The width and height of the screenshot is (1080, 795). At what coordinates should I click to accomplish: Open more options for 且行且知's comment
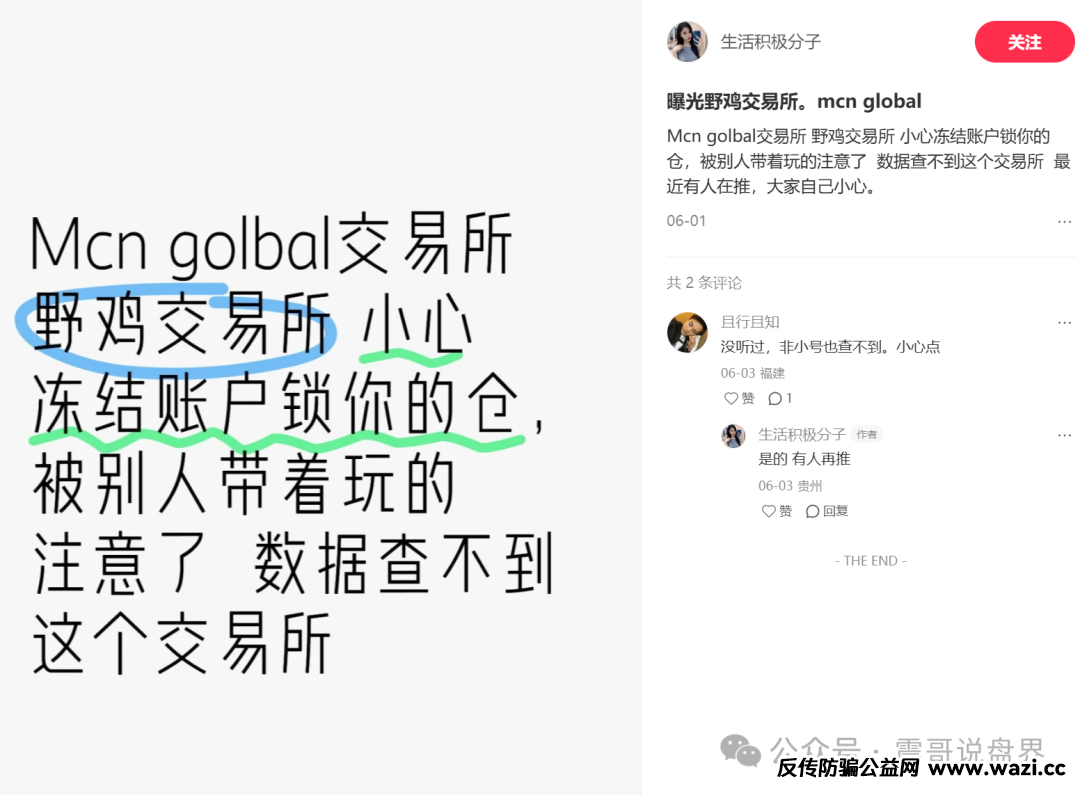(x=1063, y=322)
